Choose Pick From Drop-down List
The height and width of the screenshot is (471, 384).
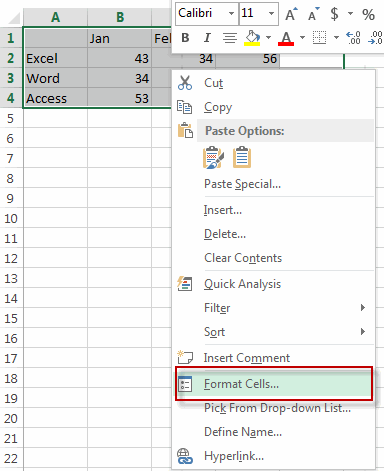pos(273,408)
